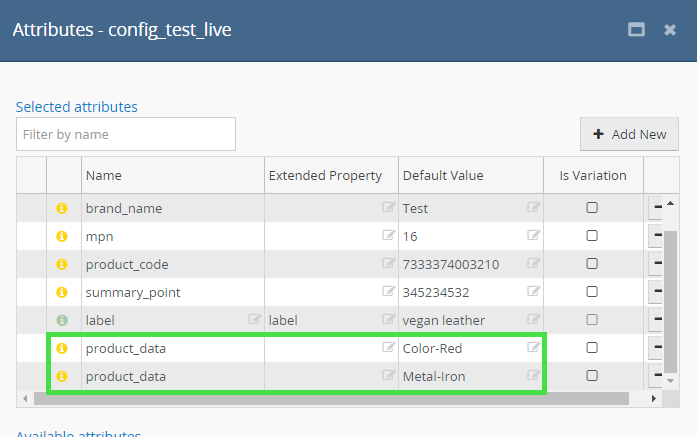697x437 pixels.
Task: Click the green info icon beside label
Action: click(x=61, y=320)
